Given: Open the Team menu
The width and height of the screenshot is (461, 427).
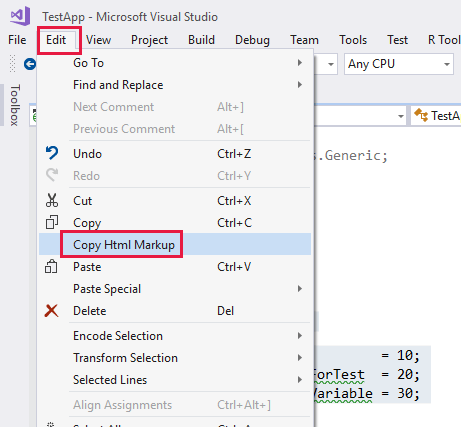Looking at the screenshot, I should coord(304,40).
